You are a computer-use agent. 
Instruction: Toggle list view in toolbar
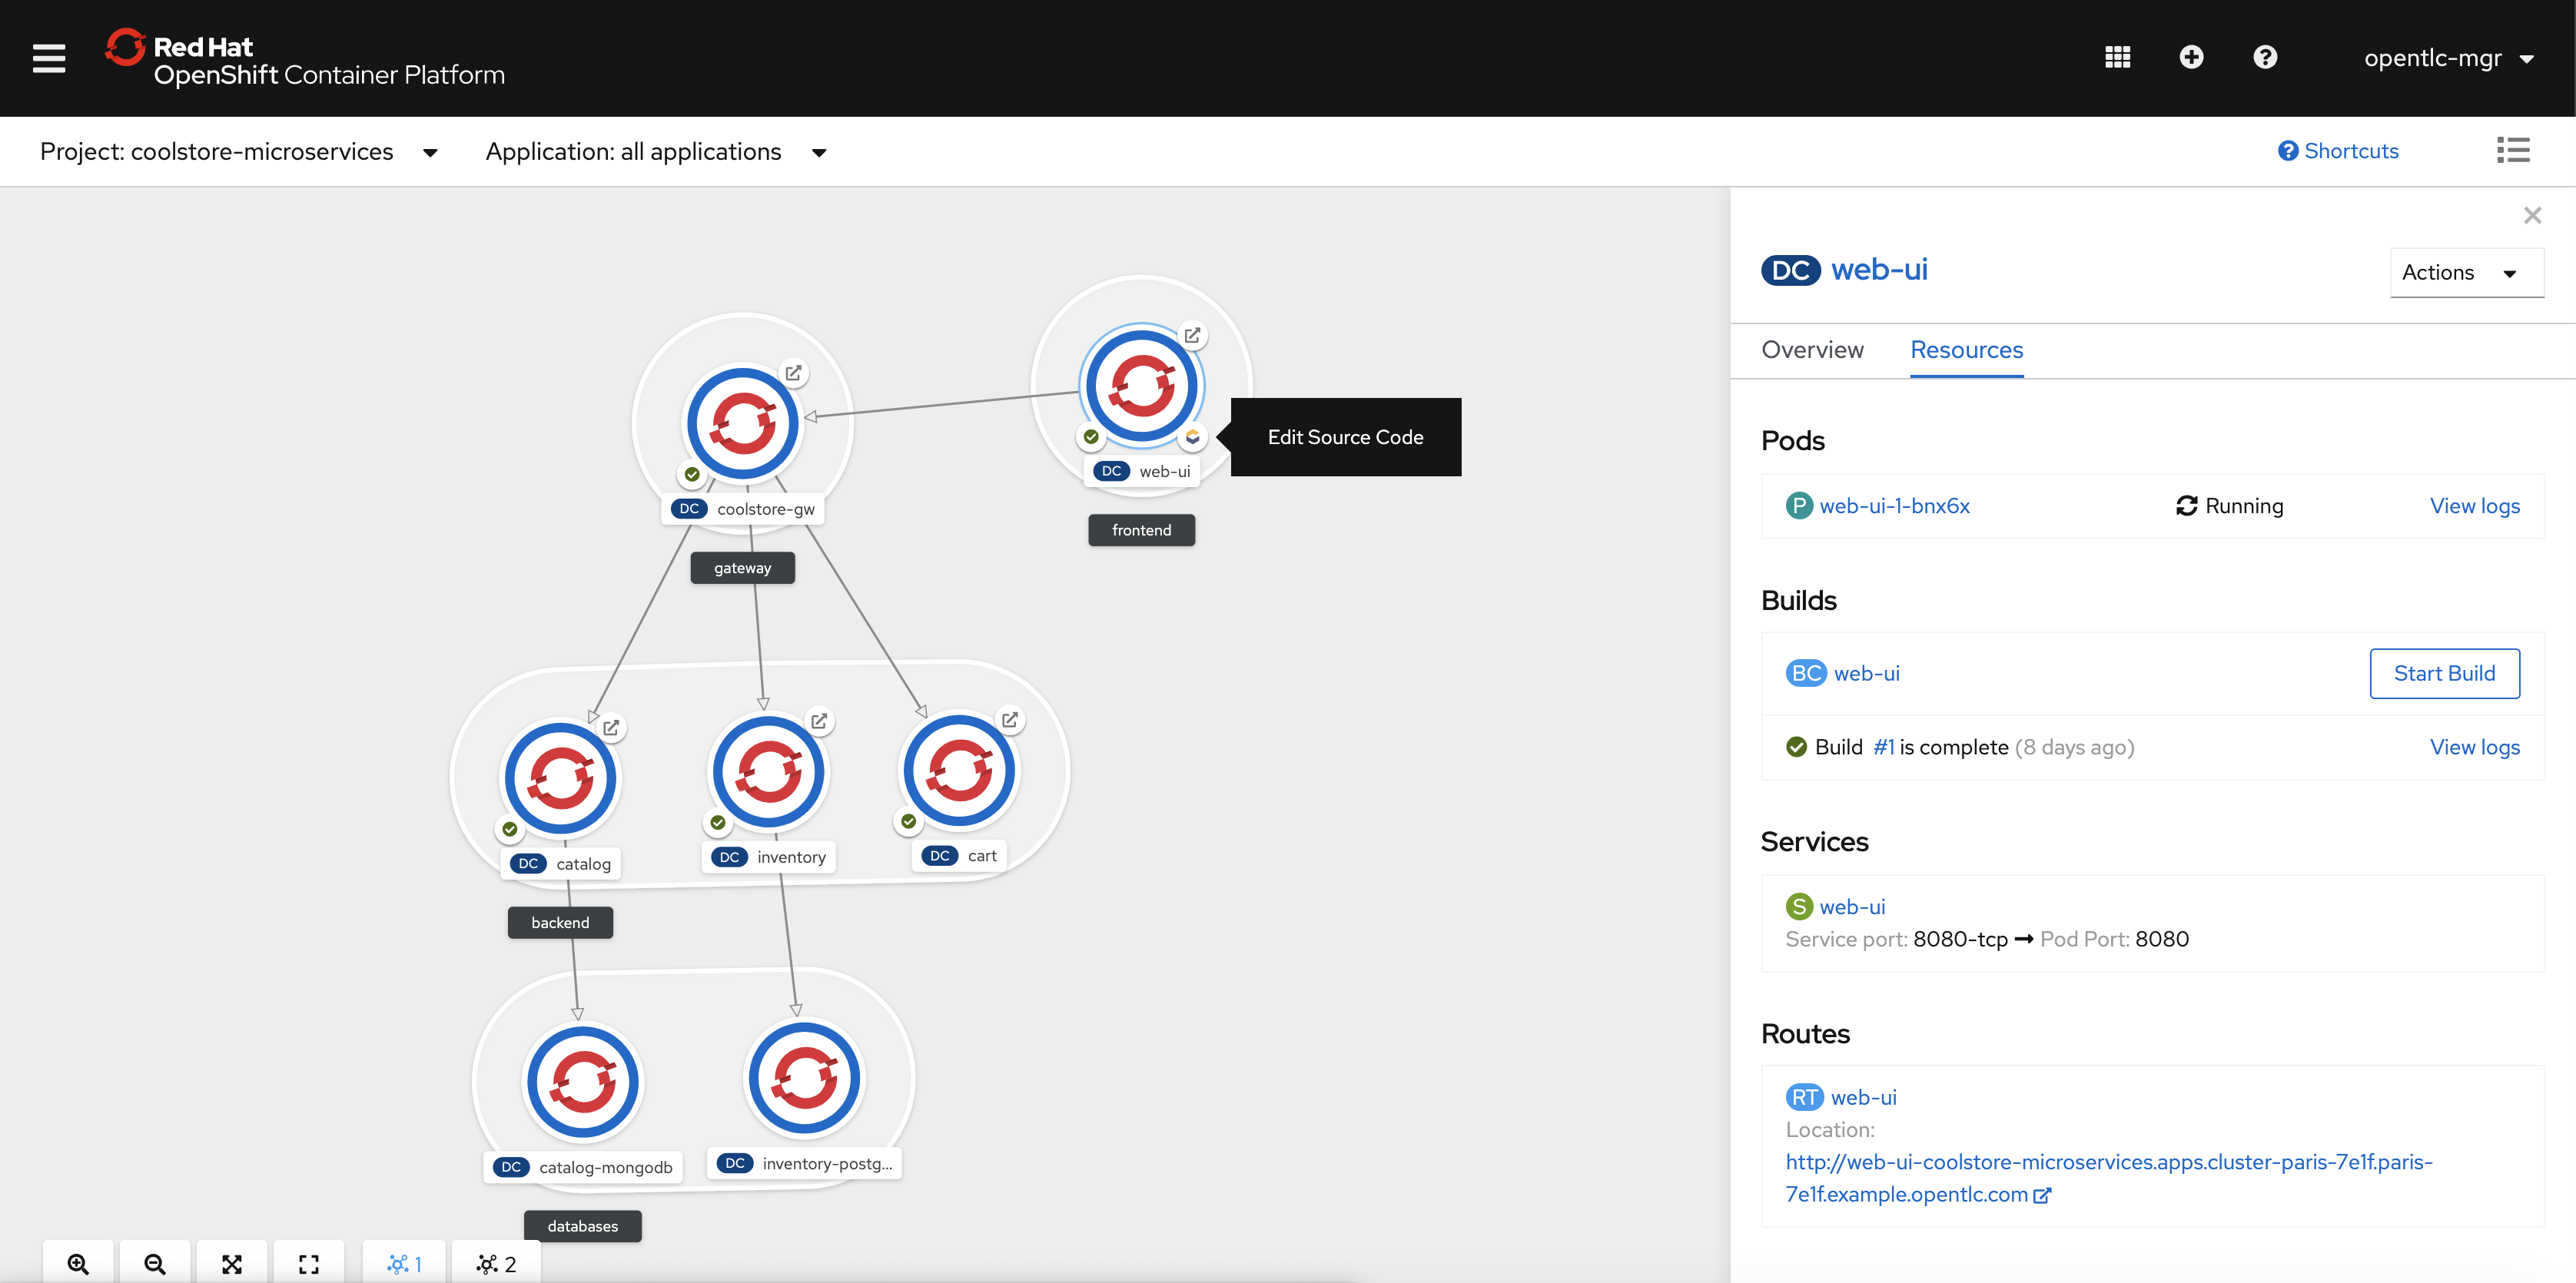[2513, 150]
